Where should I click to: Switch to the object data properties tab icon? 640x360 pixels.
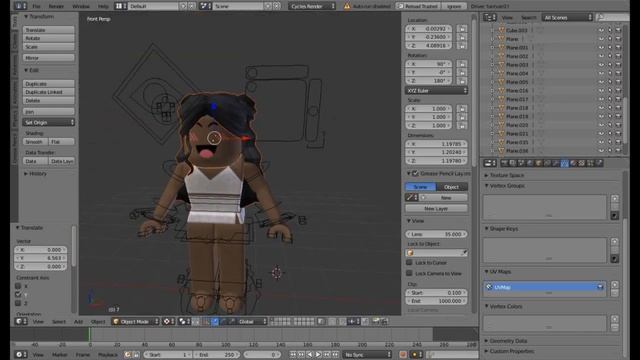(x=564, y=163)
